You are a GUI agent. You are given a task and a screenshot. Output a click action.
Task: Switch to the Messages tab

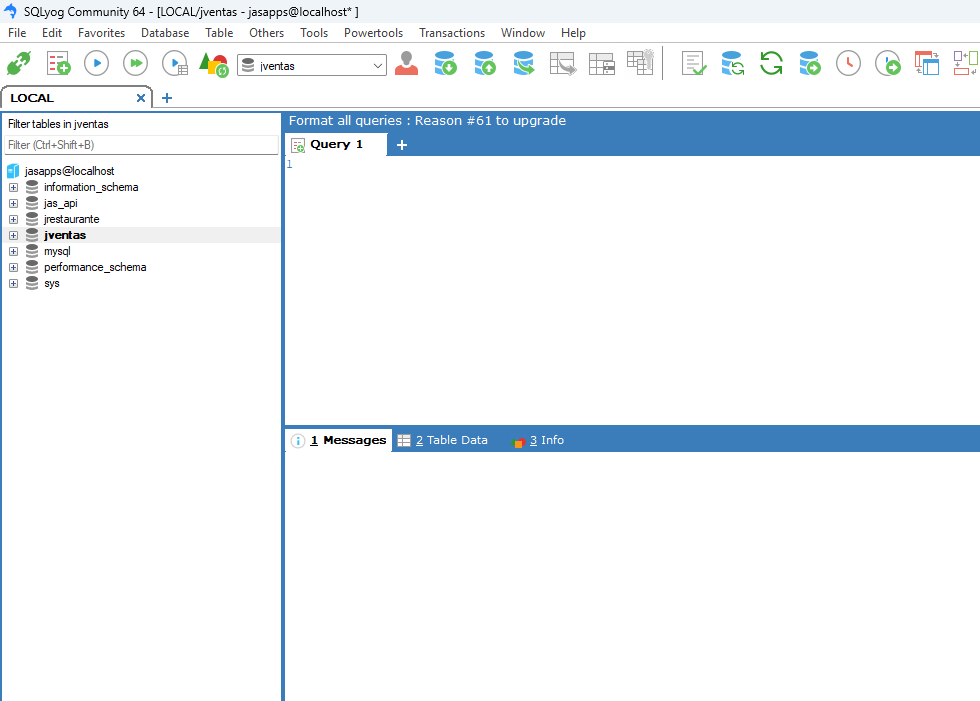(x=339, y=440)
